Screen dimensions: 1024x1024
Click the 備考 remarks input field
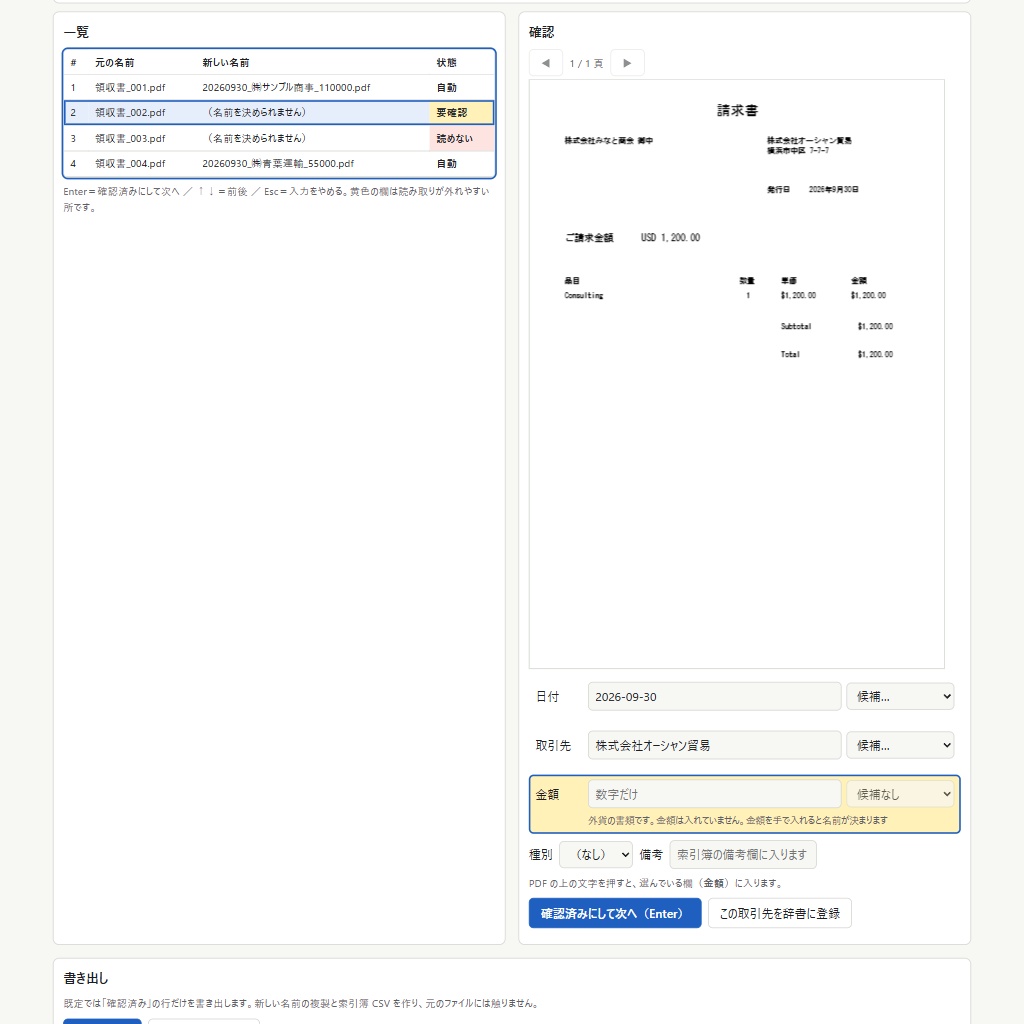(x=743, y=854)
